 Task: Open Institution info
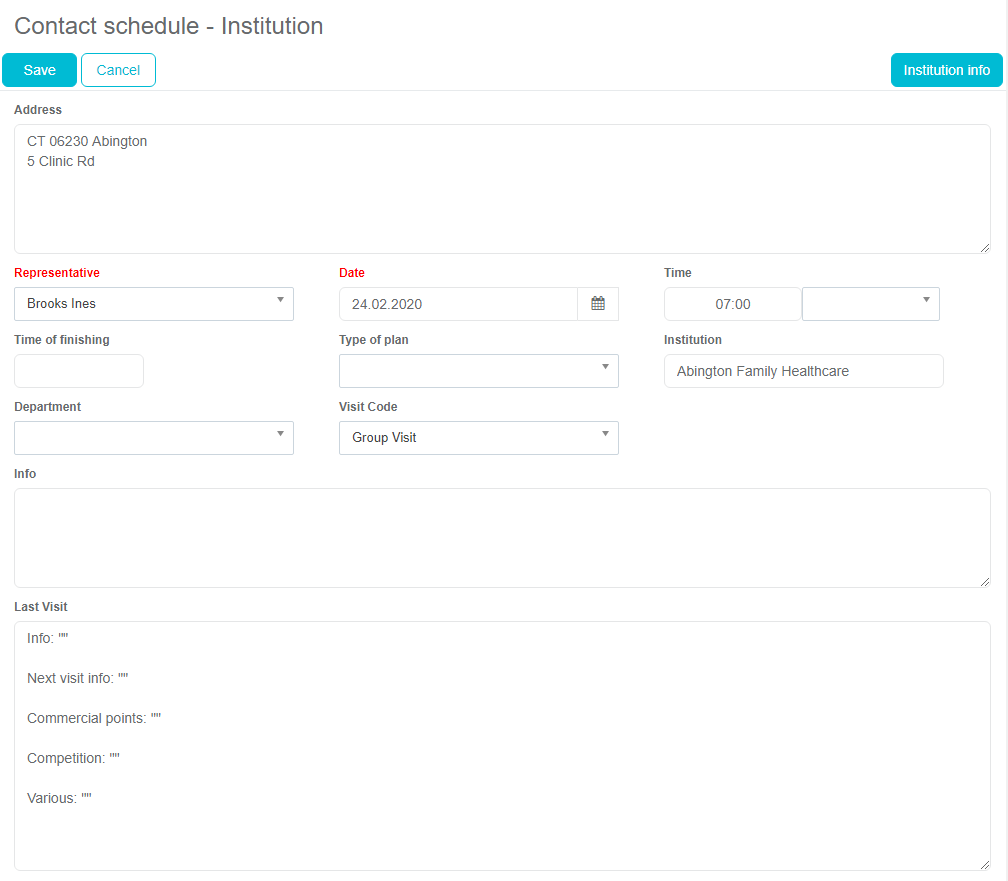[946, 70]
